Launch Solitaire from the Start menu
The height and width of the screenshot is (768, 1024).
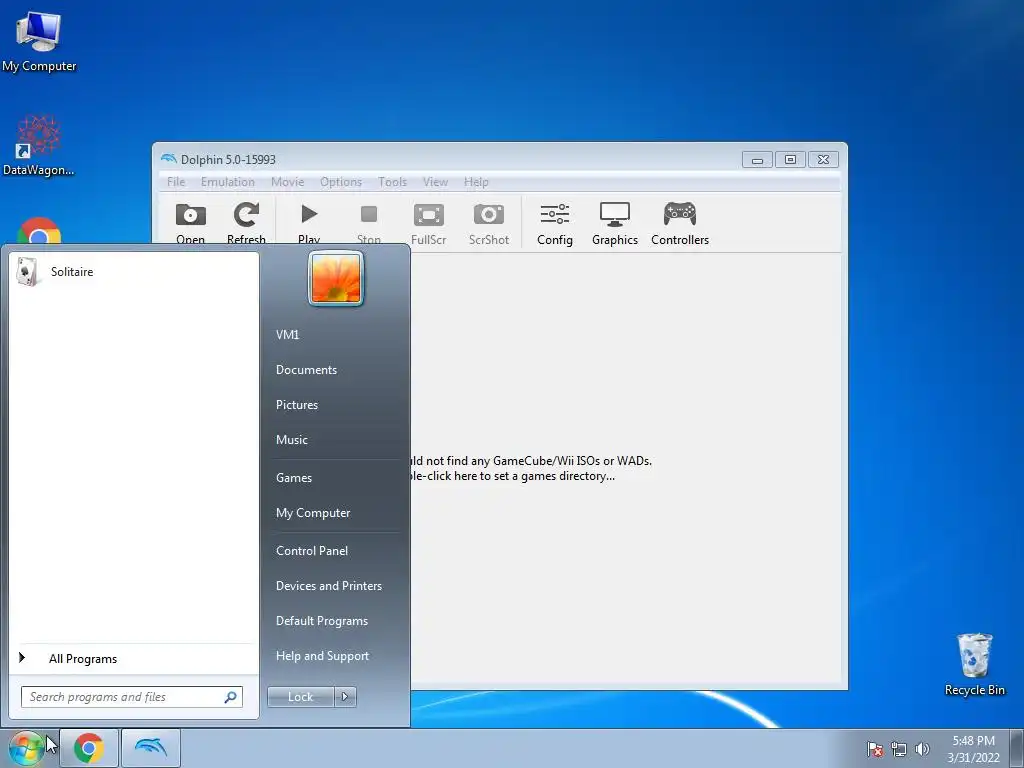click(x=133, y=272)
